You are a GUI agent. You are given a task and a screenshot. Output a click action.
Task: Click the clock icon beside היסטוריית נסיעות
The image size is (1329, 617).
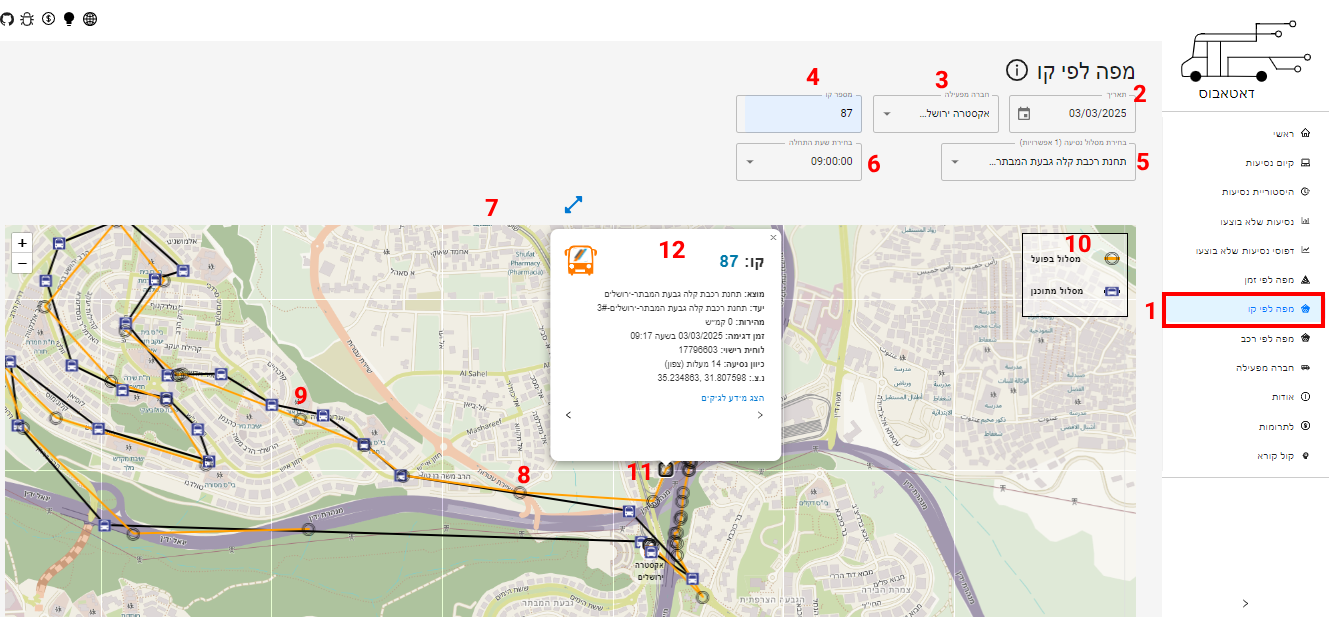1305,192
